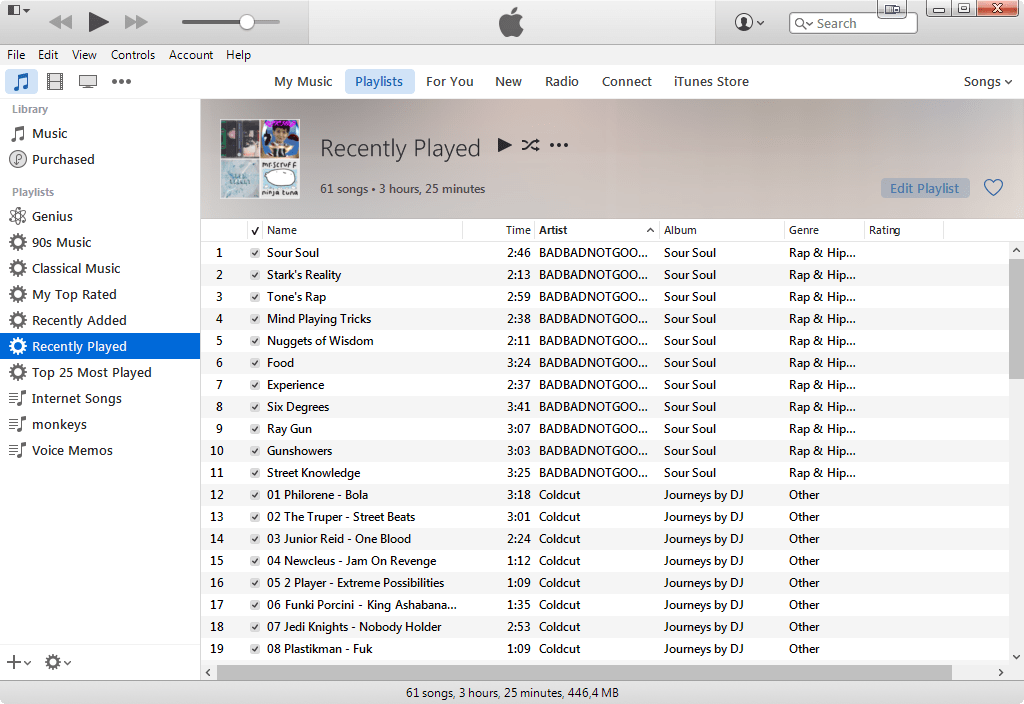Image resolution: width=1024 pixels, height=704 pixels.
Task: Open the Account menu
Action: [x=191, y=55]
